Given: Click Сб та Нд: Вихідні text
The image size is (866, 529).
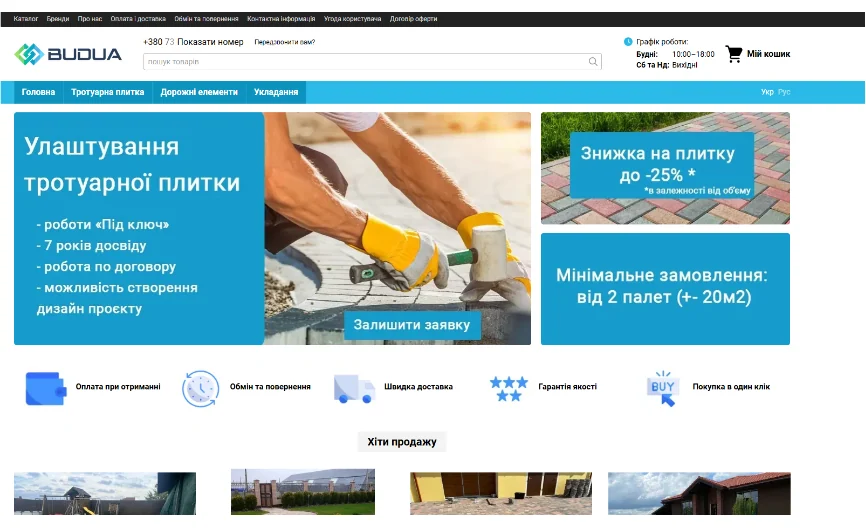Looking at the screenshot, I should 667,65.
